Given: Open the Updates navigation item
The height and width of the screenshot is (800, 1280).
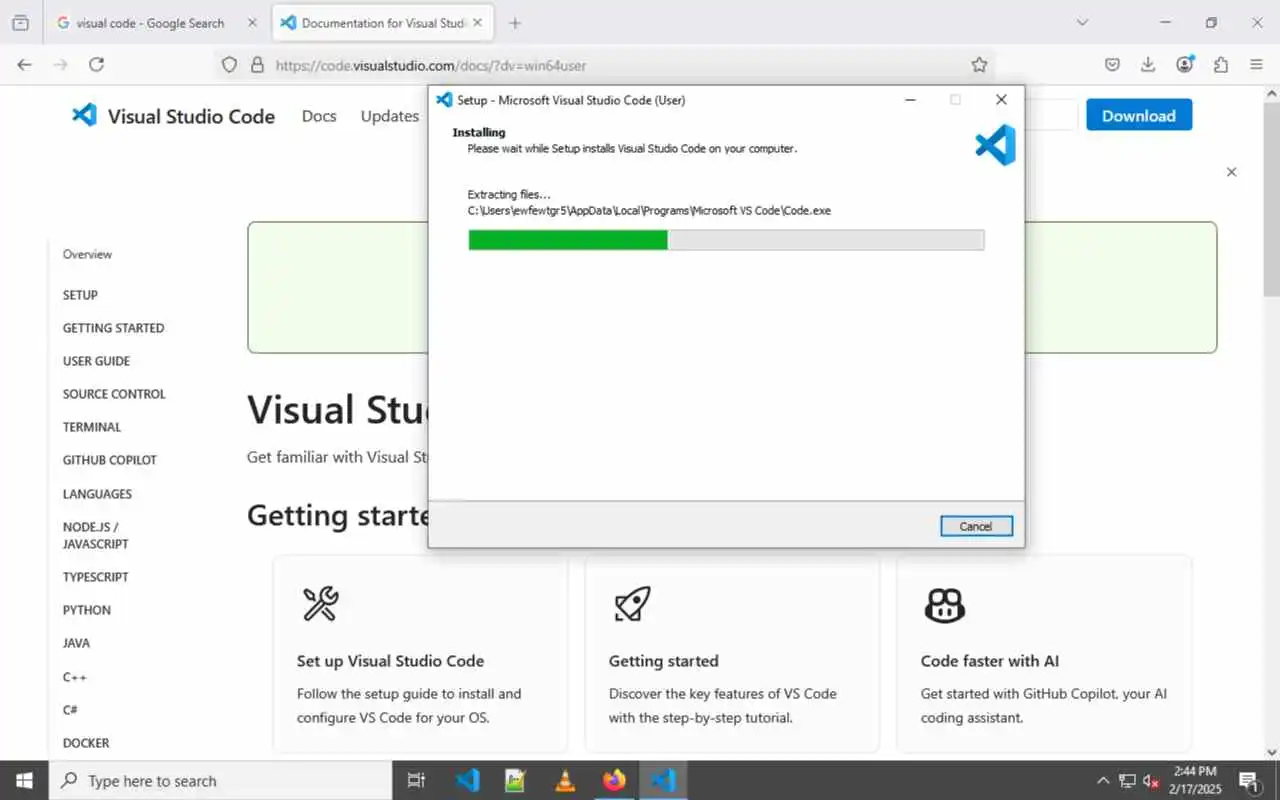Looking at the screenshot, I should 389,116.
